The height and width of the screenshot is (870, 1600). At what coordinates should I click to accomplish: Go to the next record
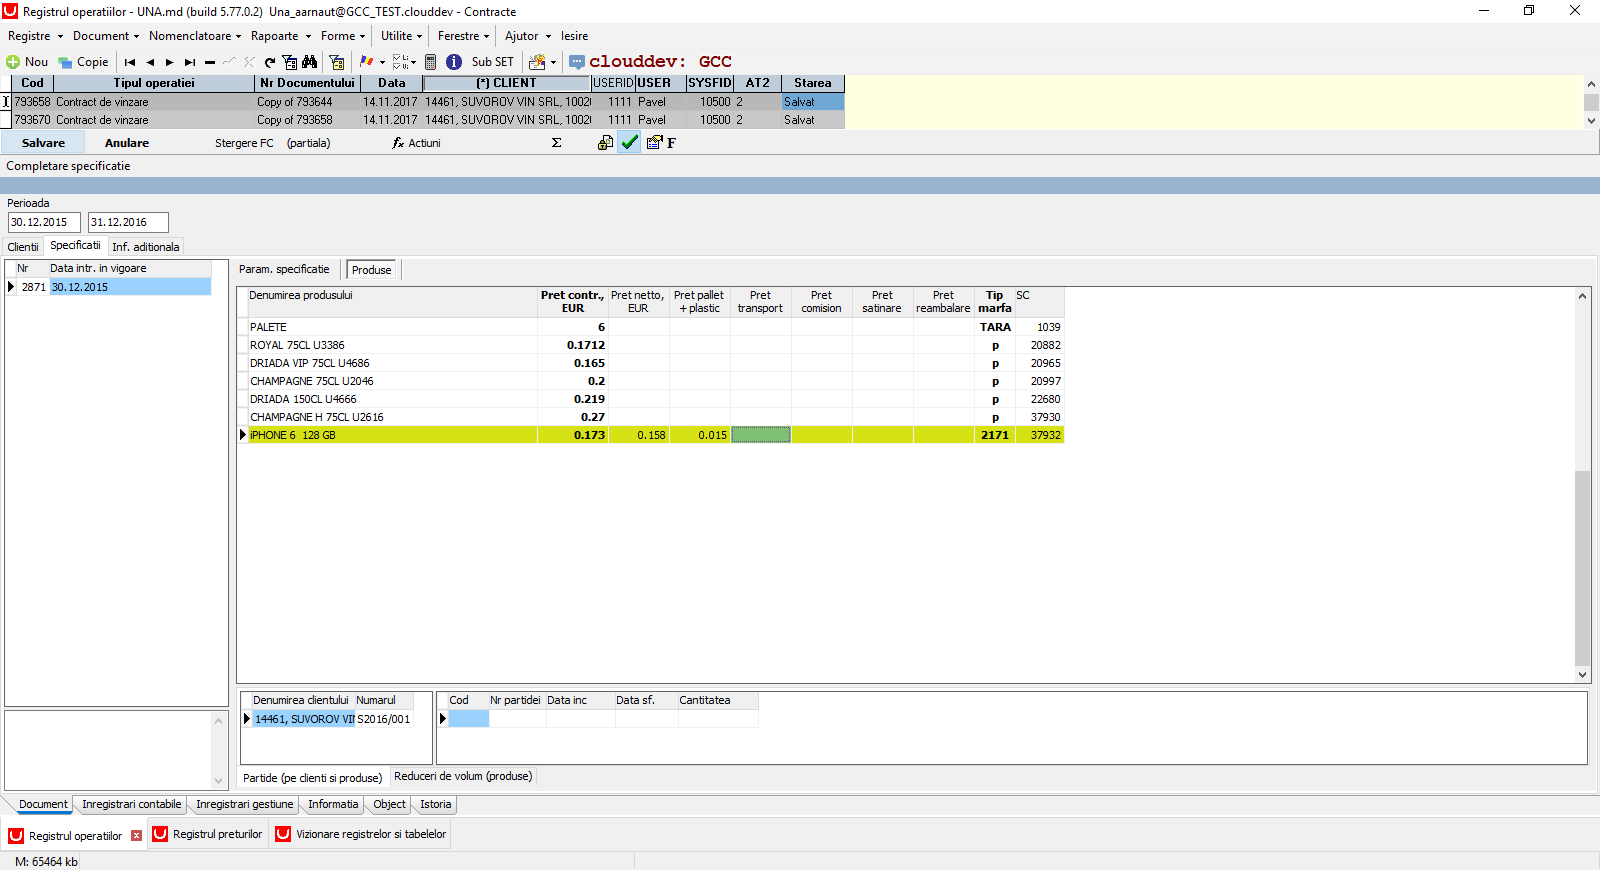(170, 62)
